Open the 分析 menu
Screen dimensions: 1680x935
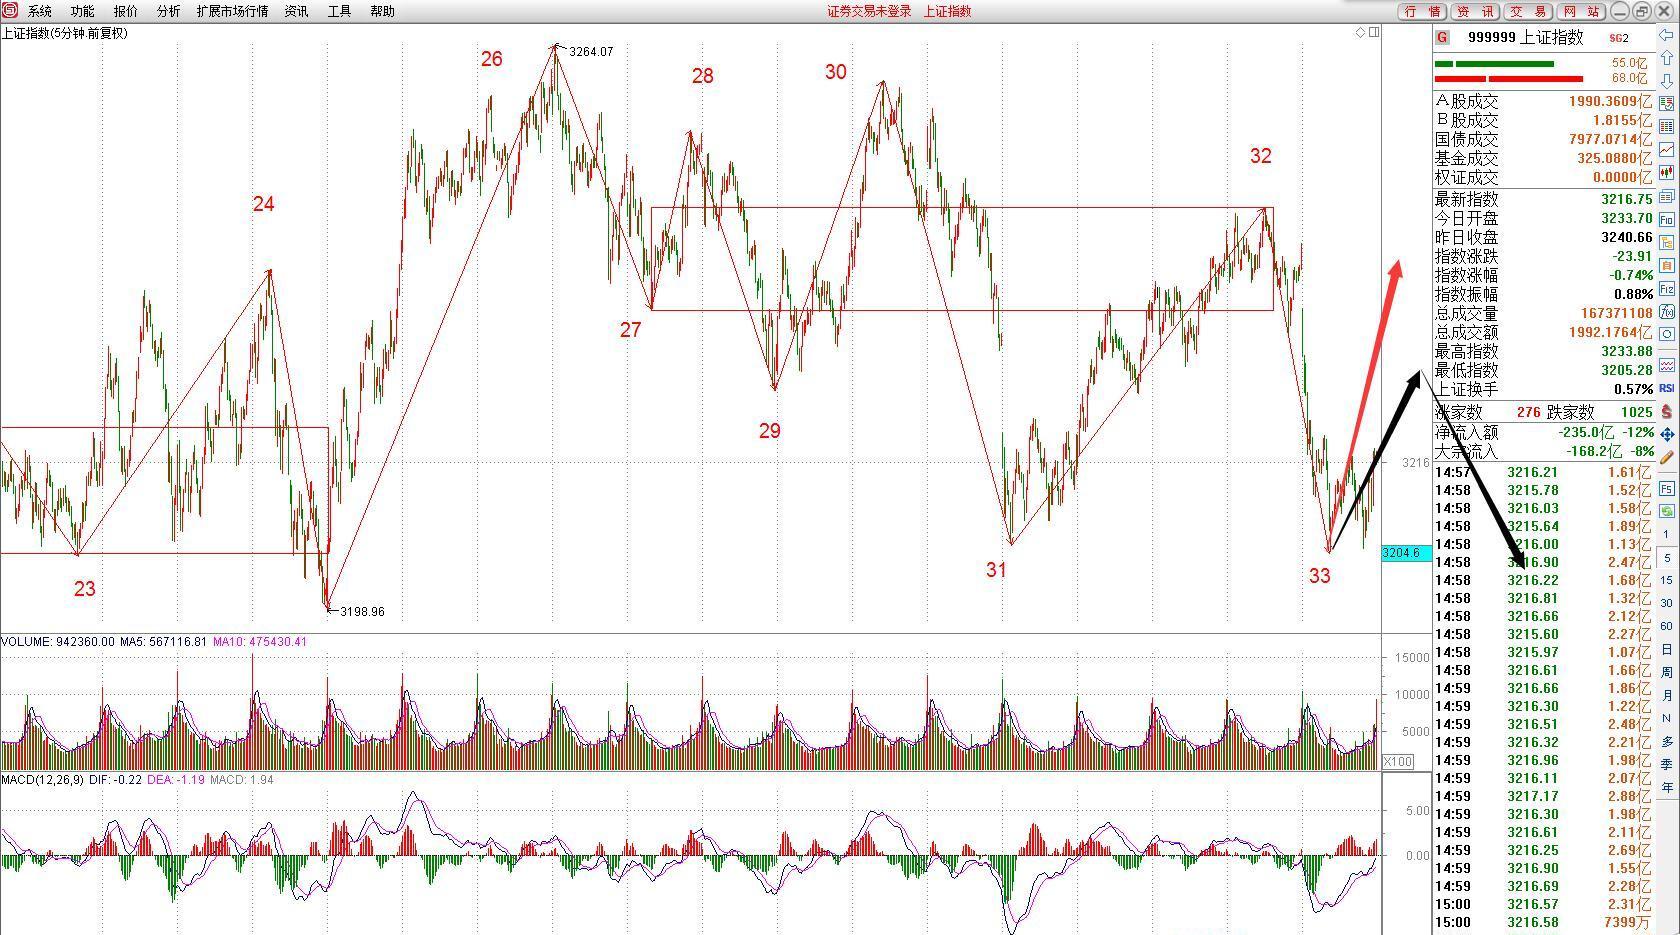point(169,11)
